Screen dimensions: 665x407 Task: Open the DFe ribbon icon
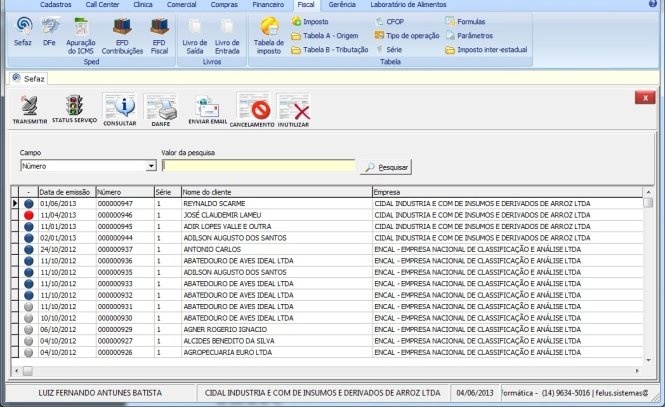click(50, 31)
